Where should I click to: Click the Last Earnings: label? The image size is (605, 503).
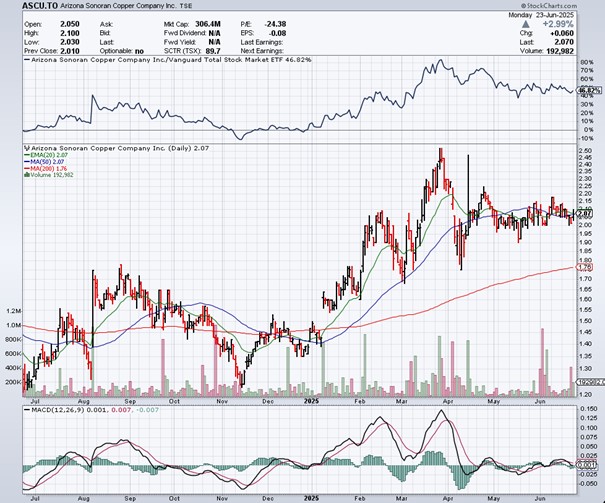[x=262, y=42]
